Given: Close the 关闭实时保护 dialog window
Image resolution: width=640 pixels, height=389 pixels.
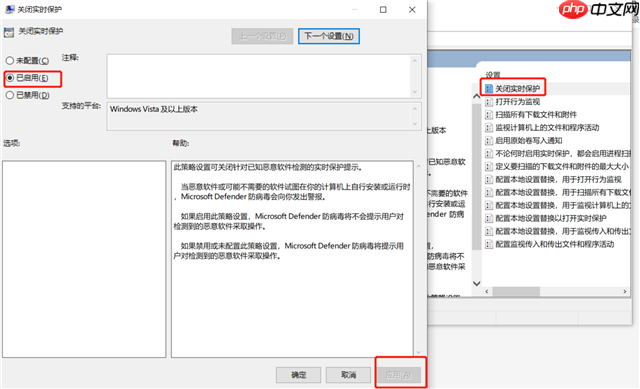Looking at the screenshot, I should tap(412, 9).
